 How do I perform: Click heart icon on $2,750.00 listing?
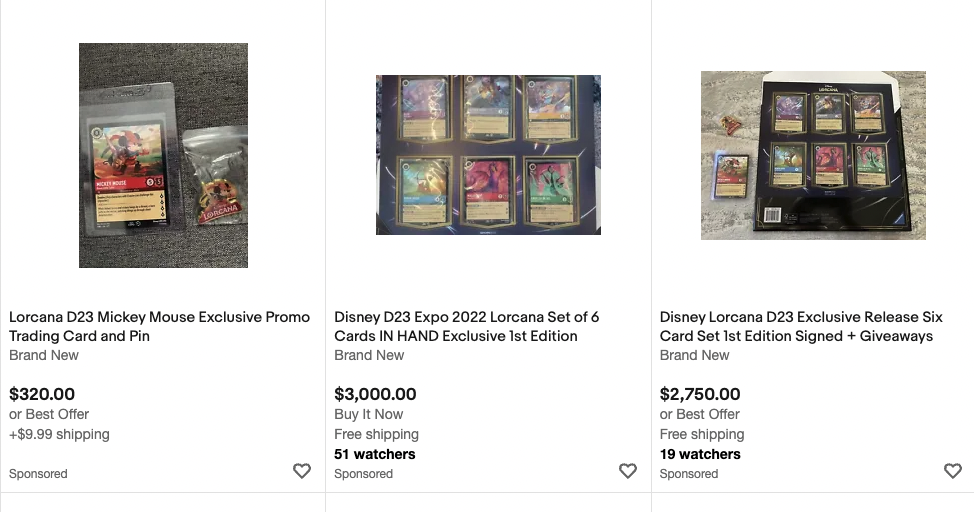pos(952,471)
